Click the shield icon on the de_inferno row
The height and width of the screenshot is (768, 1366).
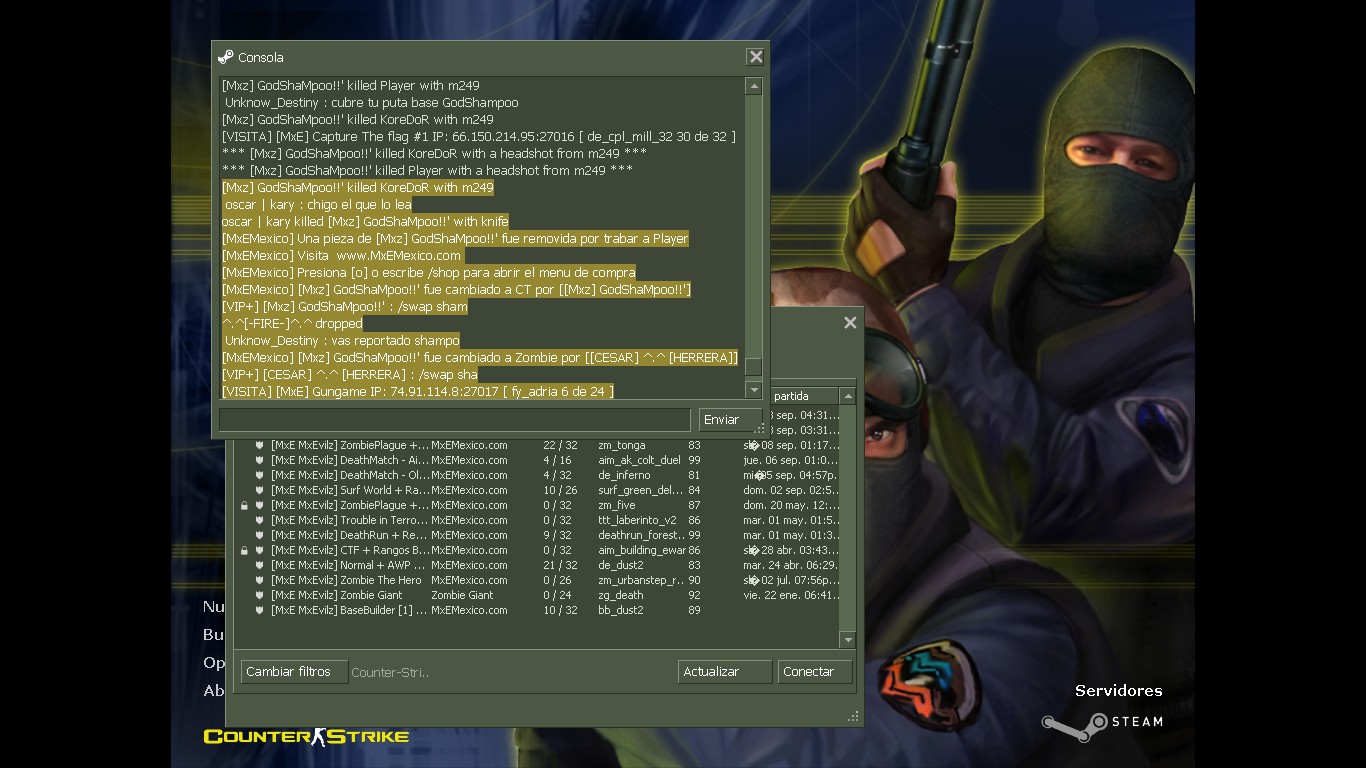259,475
